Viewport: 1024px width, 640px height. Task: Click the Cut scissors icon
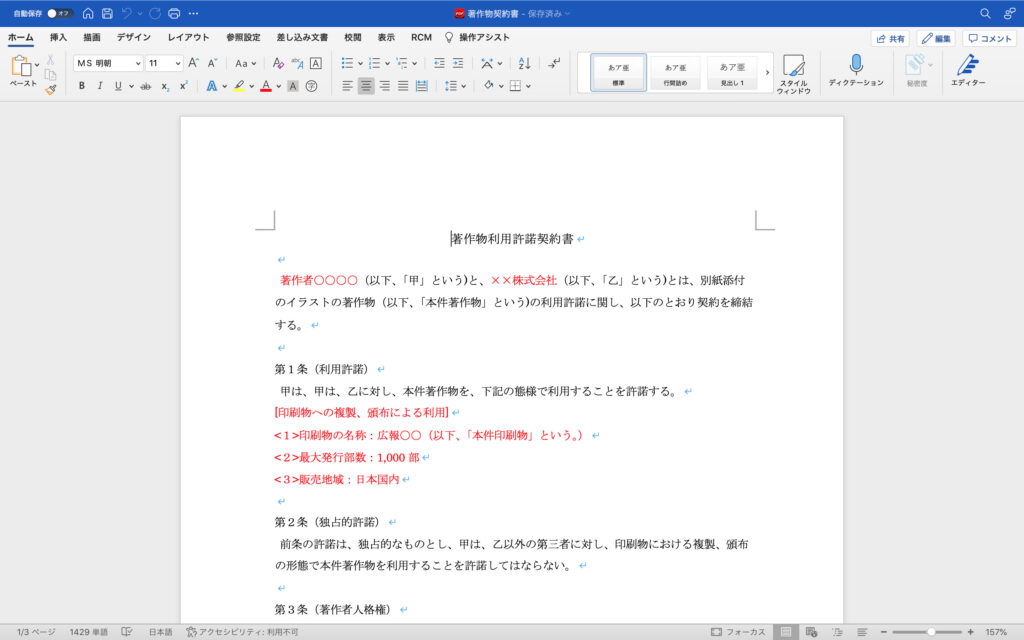click(50, 60)
